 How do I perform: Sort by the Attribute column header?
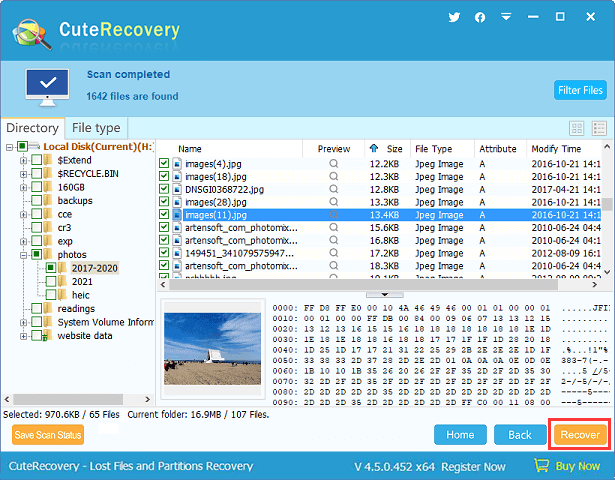[500, 149]
